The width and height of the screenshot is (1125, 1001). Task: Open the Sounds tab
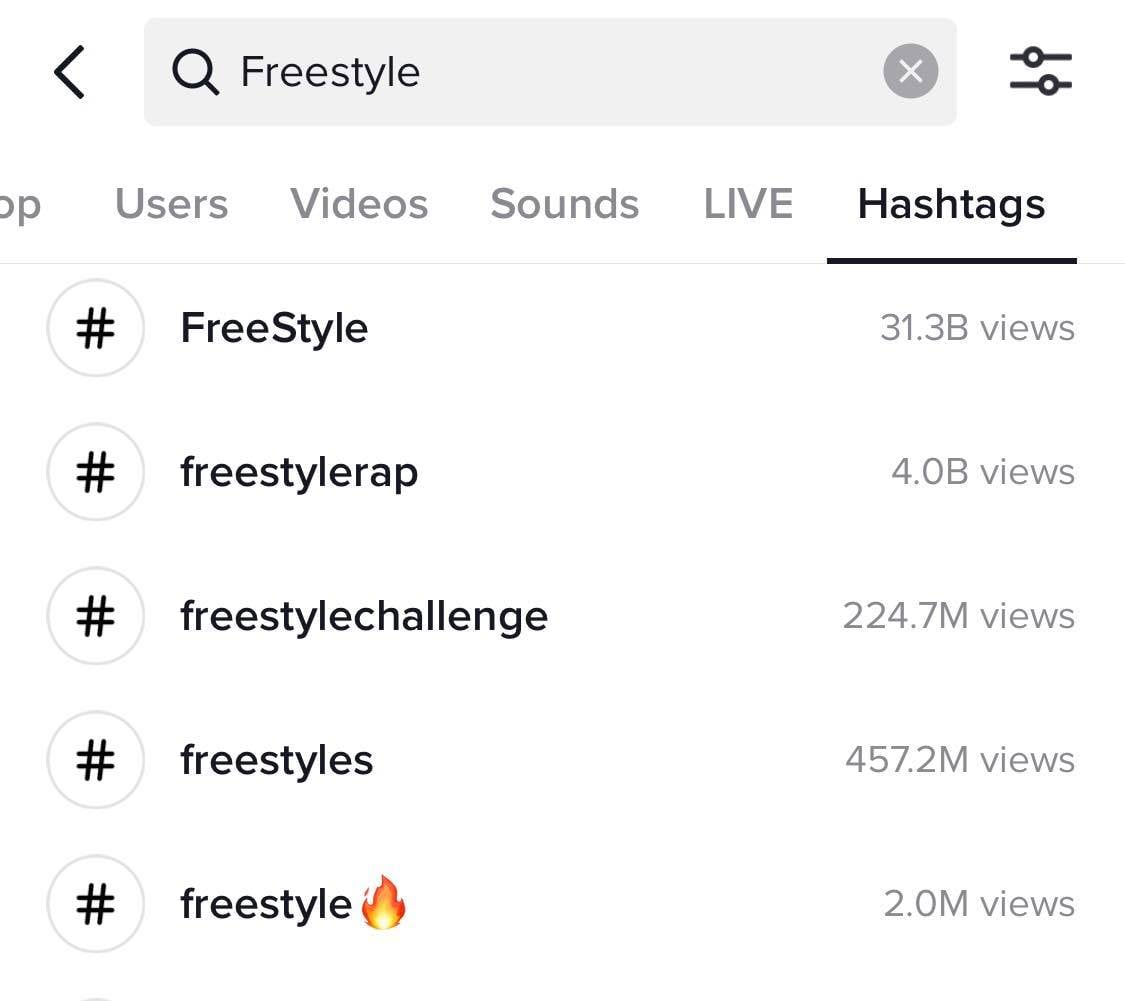coord(564,204)
